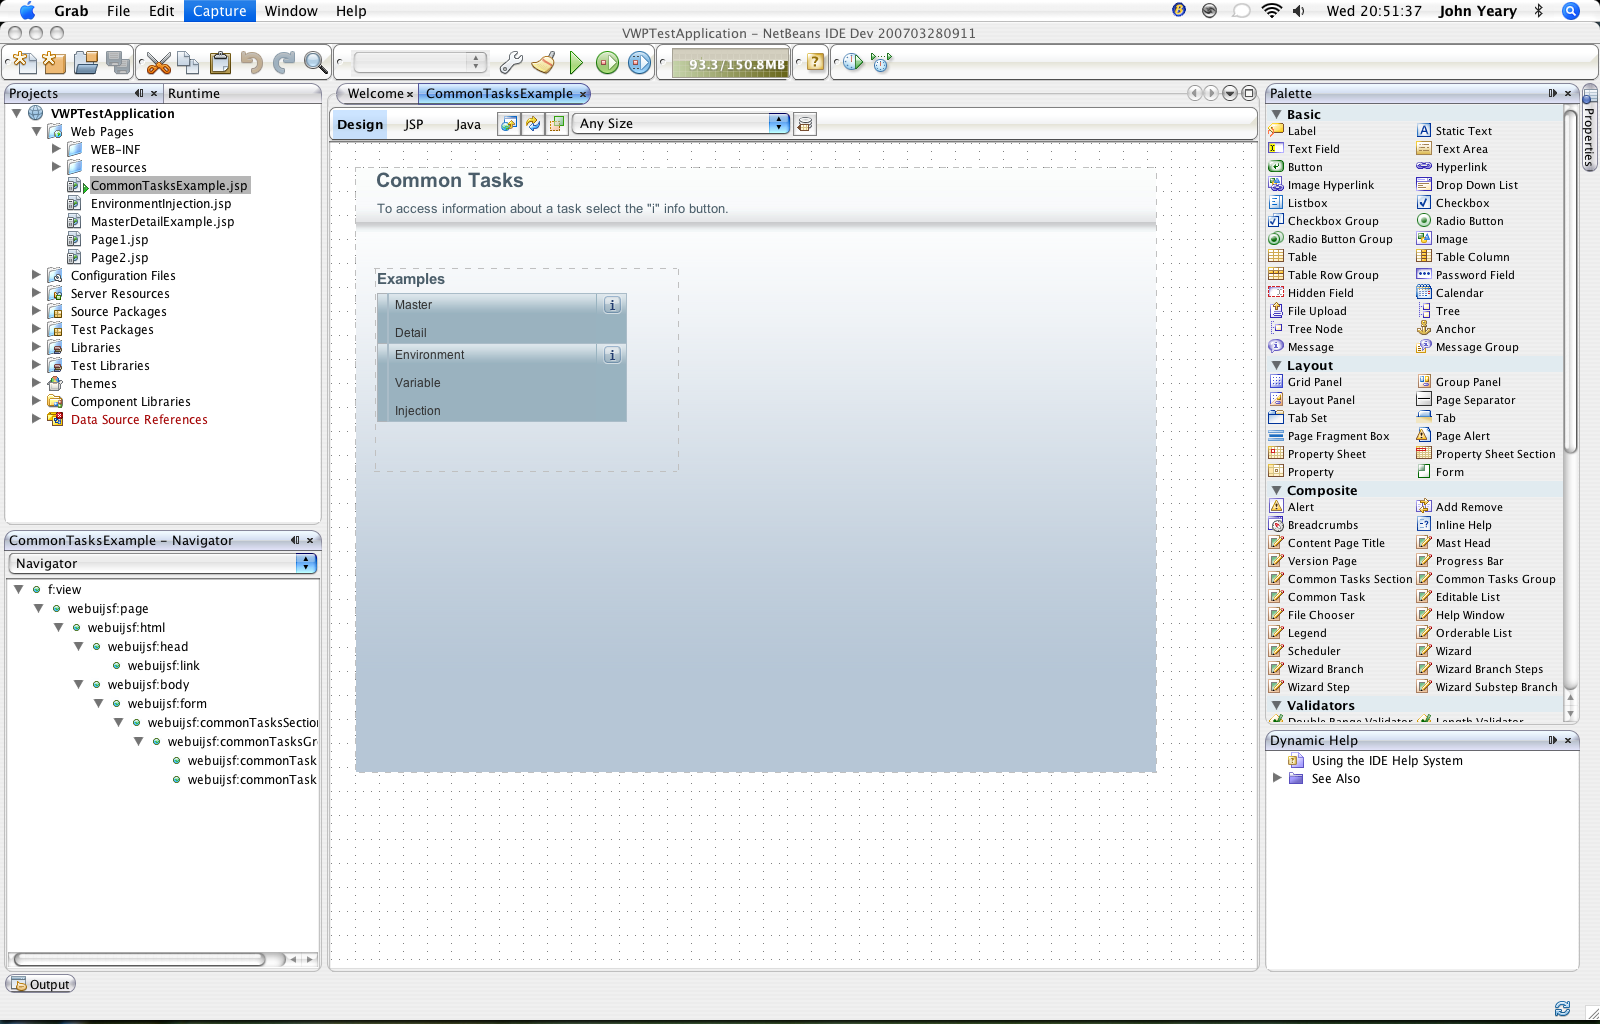Viewport: 1600px width, 1024px height.
Task: Open the Window menu in menu bar
Action: pos(291,11)
